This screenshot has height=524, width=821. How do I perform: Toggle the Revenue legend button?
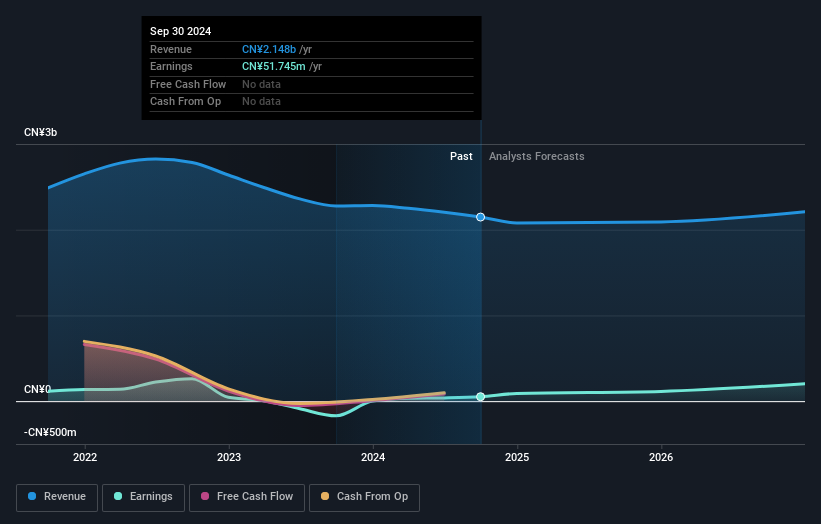coord(57,497)
